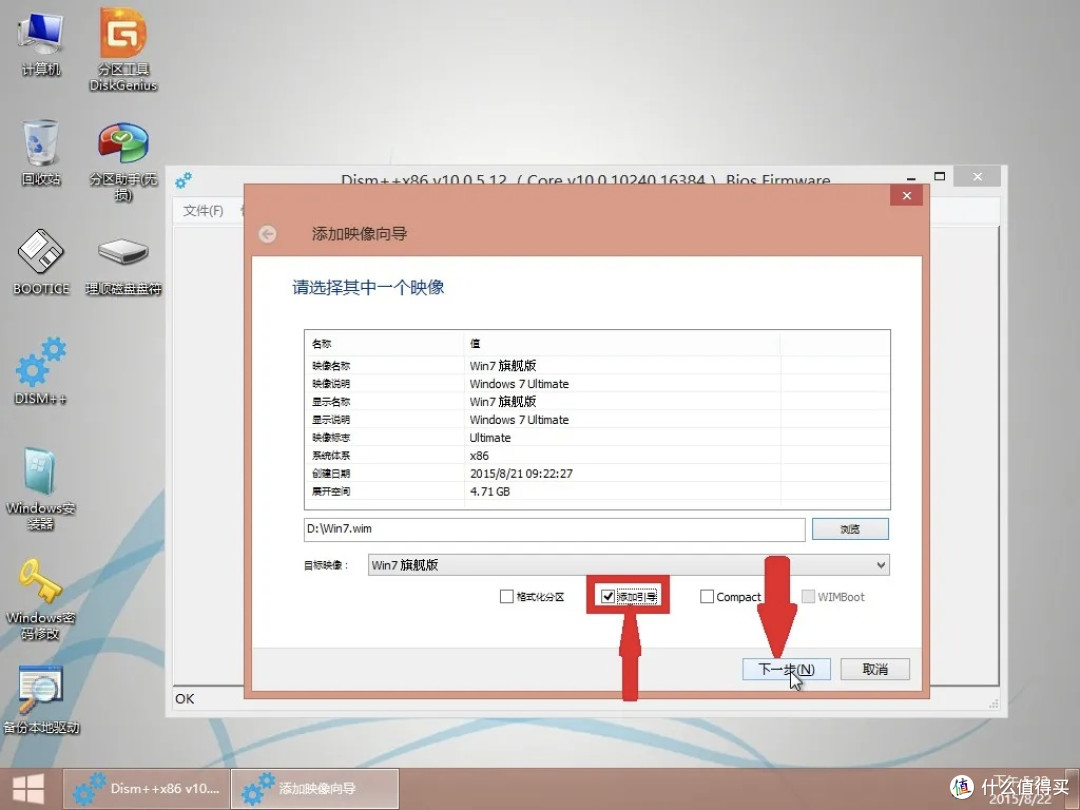The width and height of the screenshot is (1080, 810).
Task: Select the 显示说明 row
Action: 597,419
